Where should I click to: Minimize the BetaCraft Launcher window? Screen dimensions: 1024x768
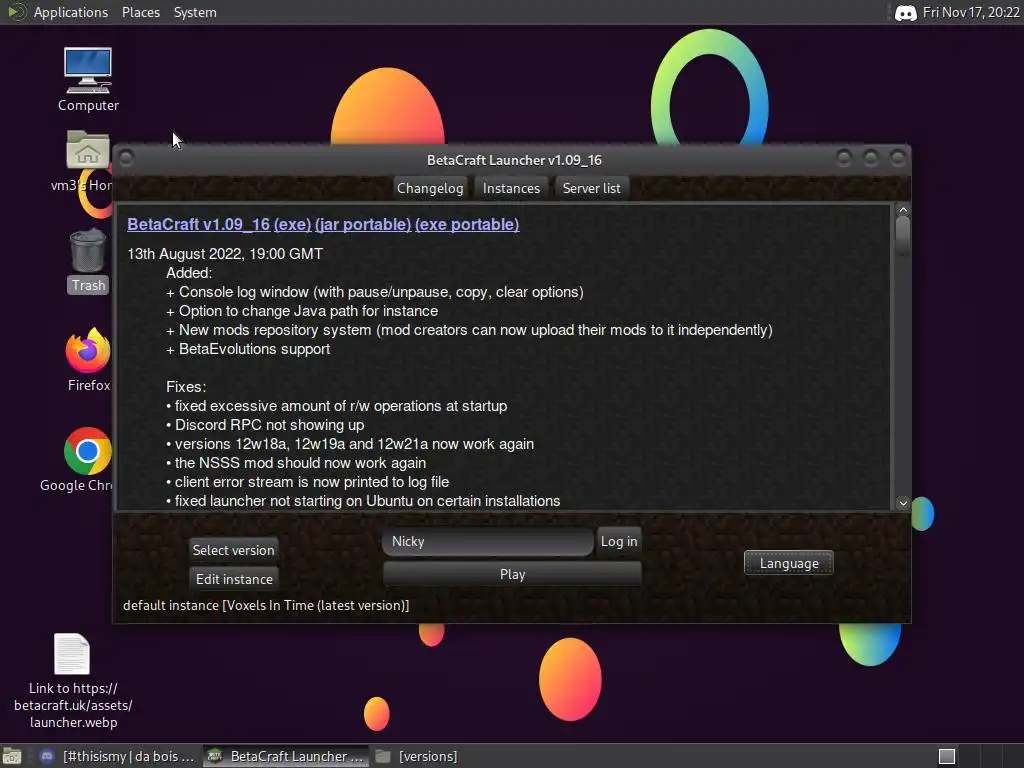click(844, 158)
